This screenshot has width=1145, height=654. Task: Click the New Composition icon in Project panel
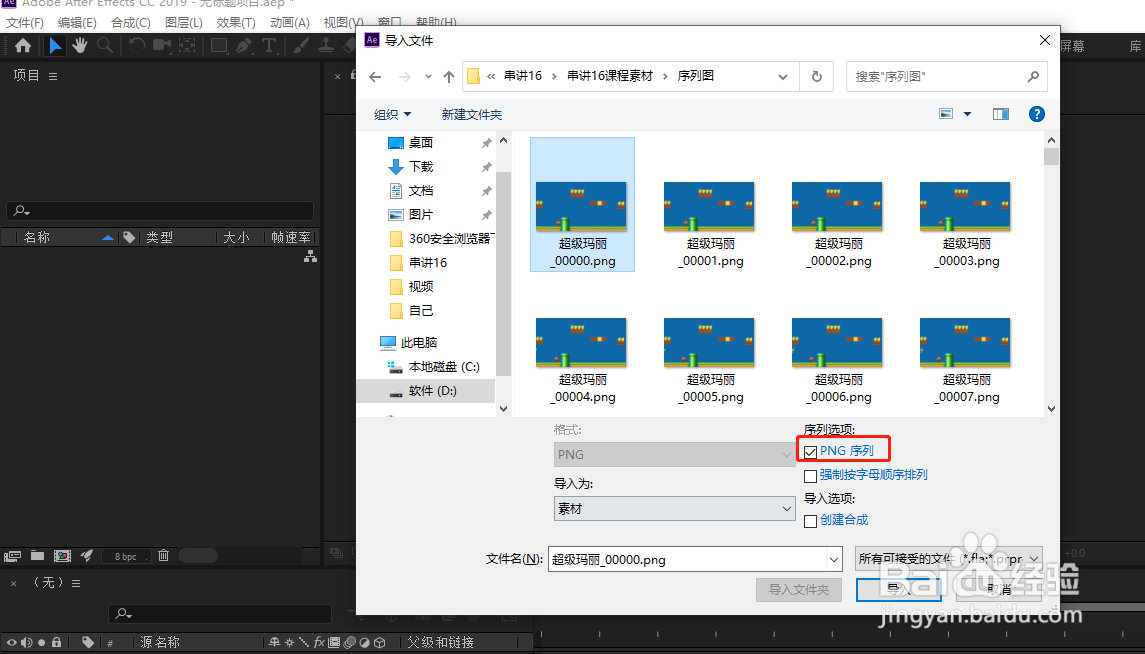click(x=63, y=556)
